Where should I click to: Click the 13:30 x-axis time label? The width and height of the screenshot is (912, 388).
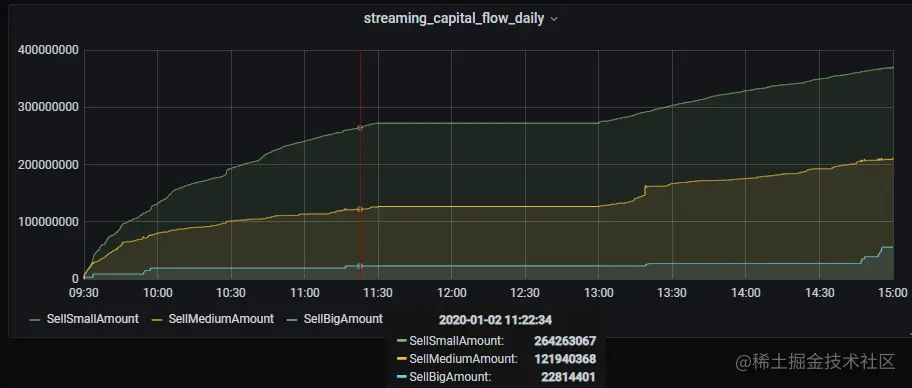pos(672,293)
